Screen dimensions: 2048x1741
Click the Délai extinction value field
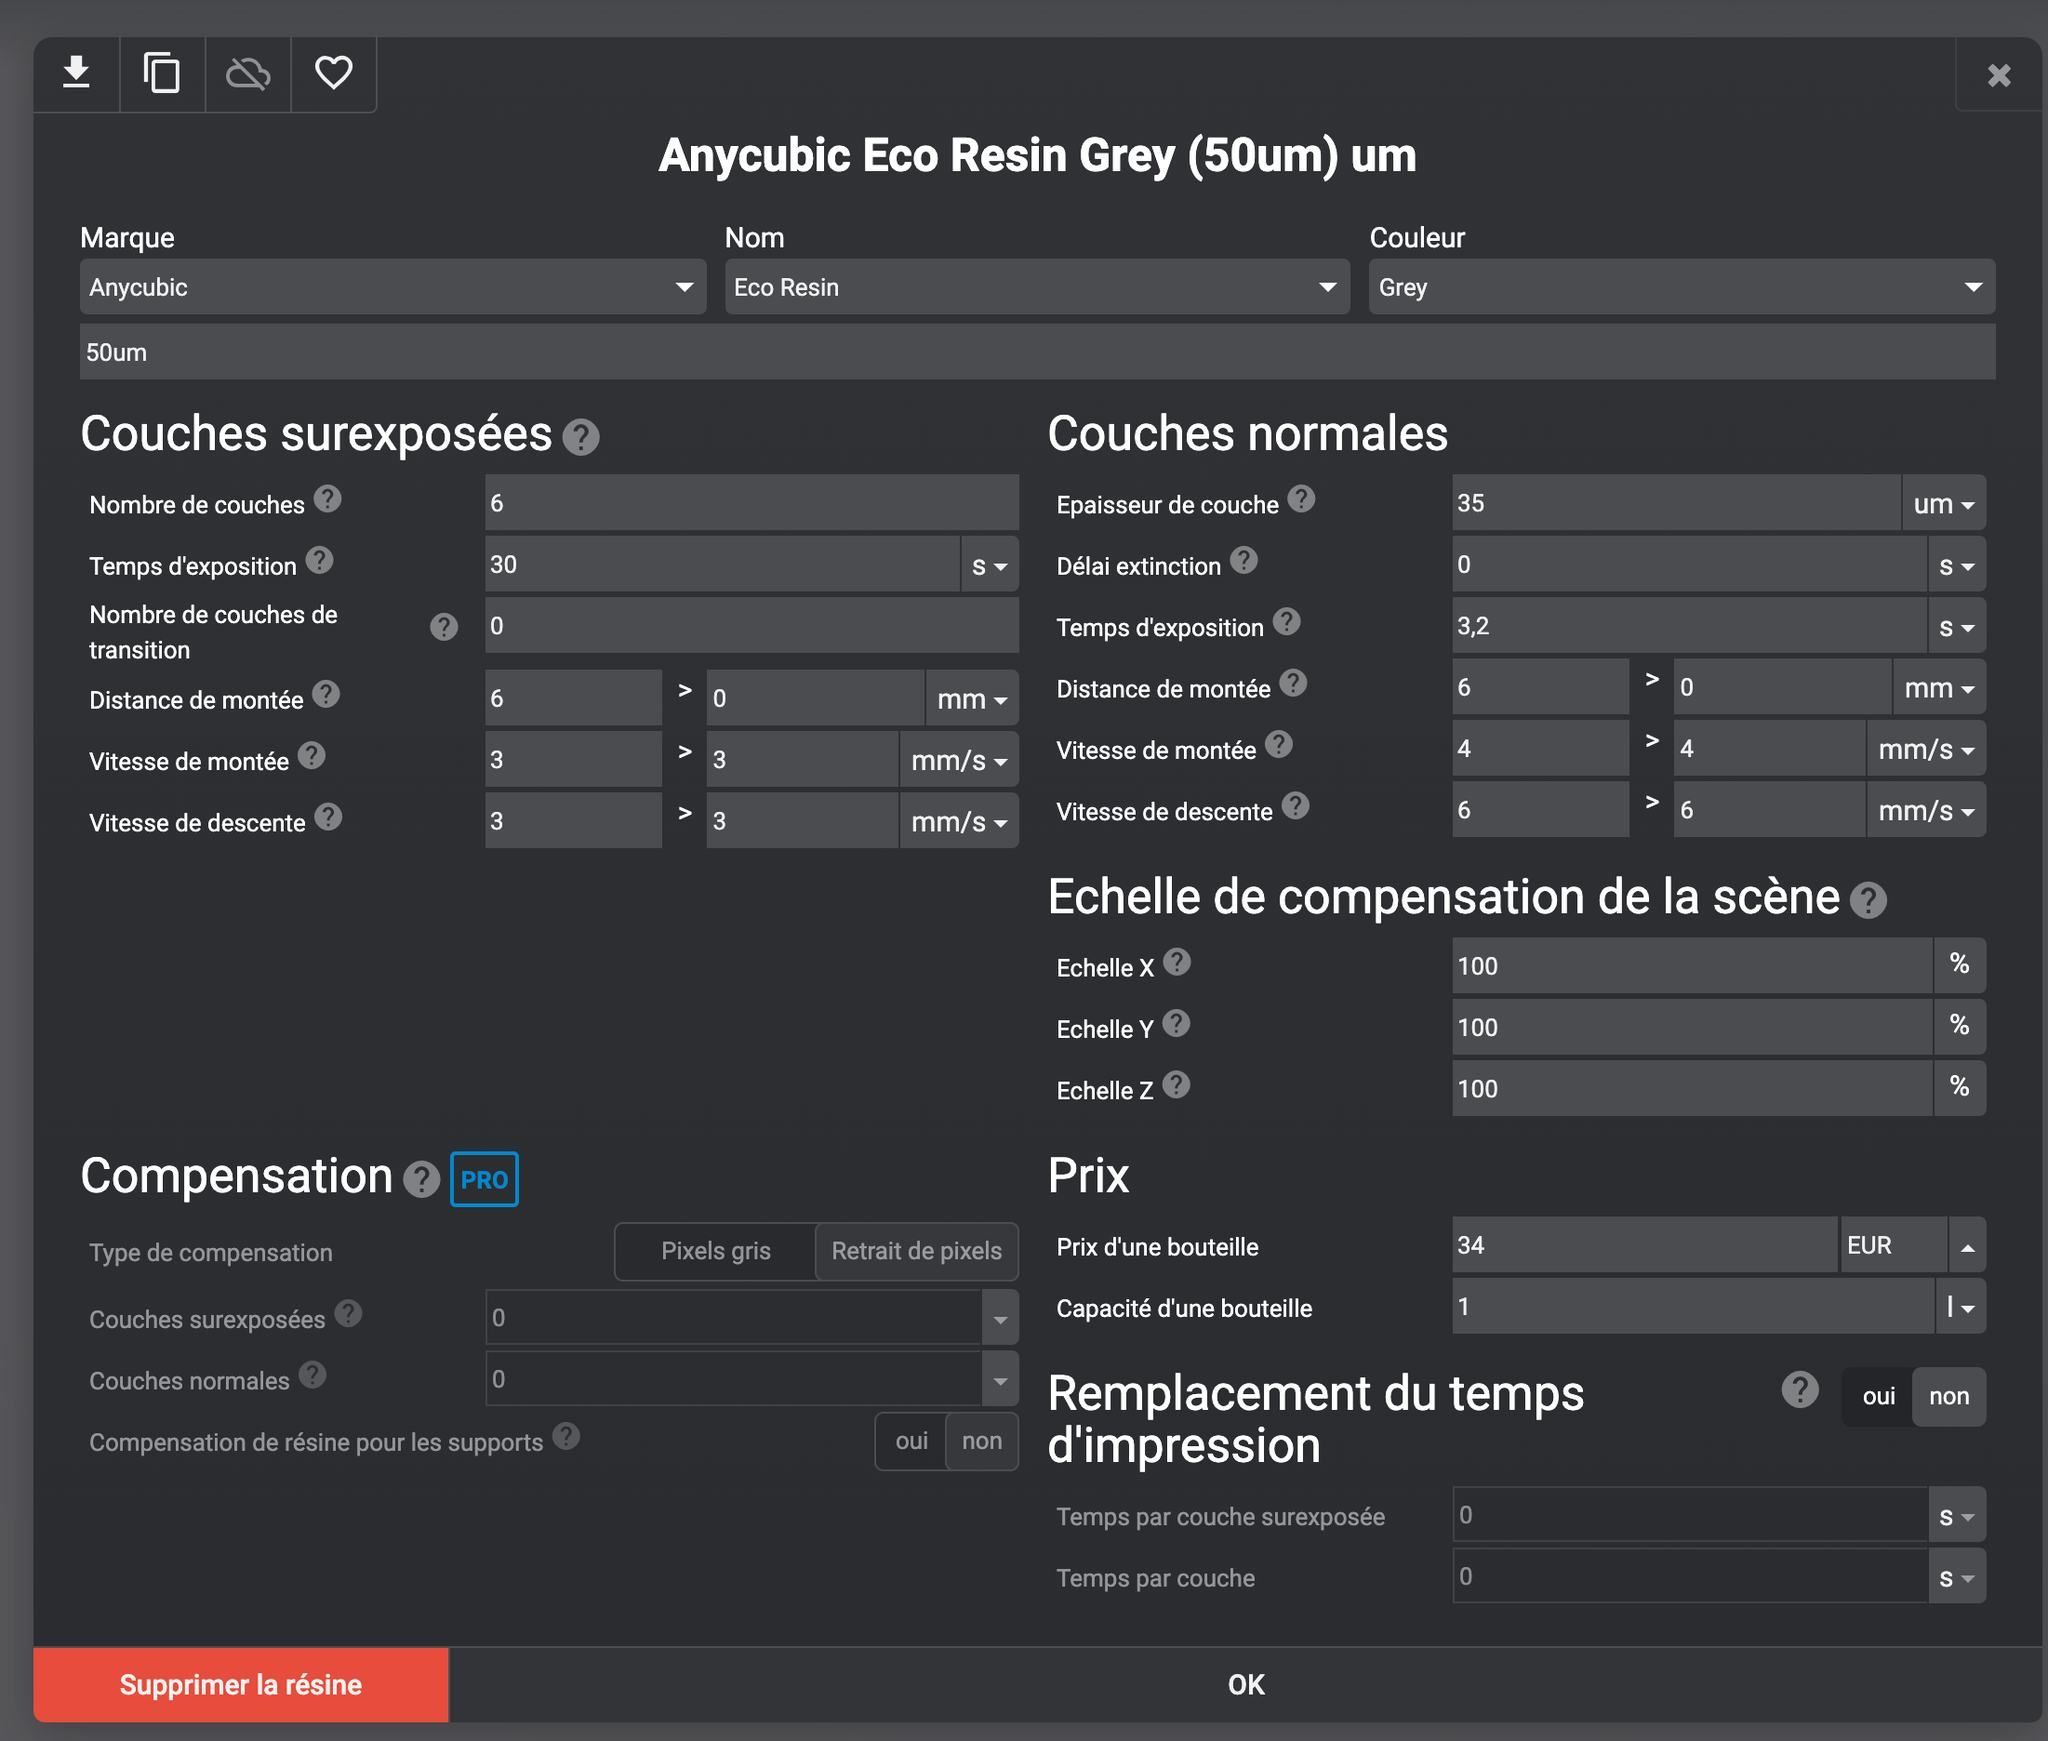pyautogui.click(x=1689, y=564)
